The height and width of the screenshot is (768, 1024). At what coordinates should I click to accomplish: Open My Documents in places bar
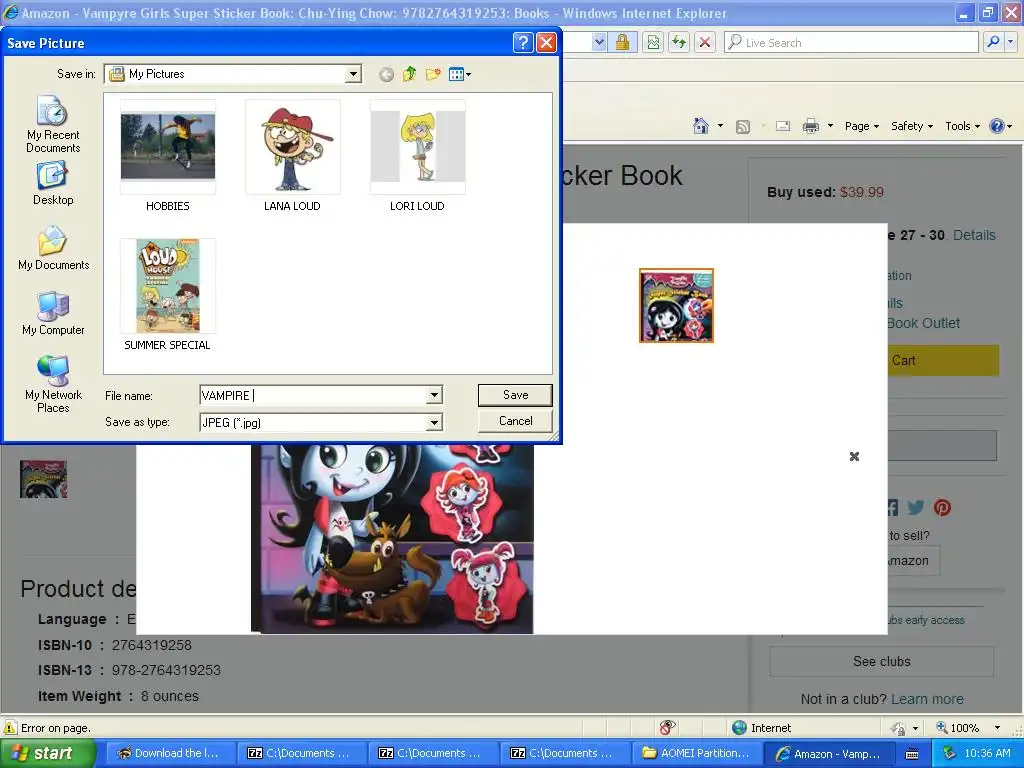pyautogui.click(x=53, y=248)
